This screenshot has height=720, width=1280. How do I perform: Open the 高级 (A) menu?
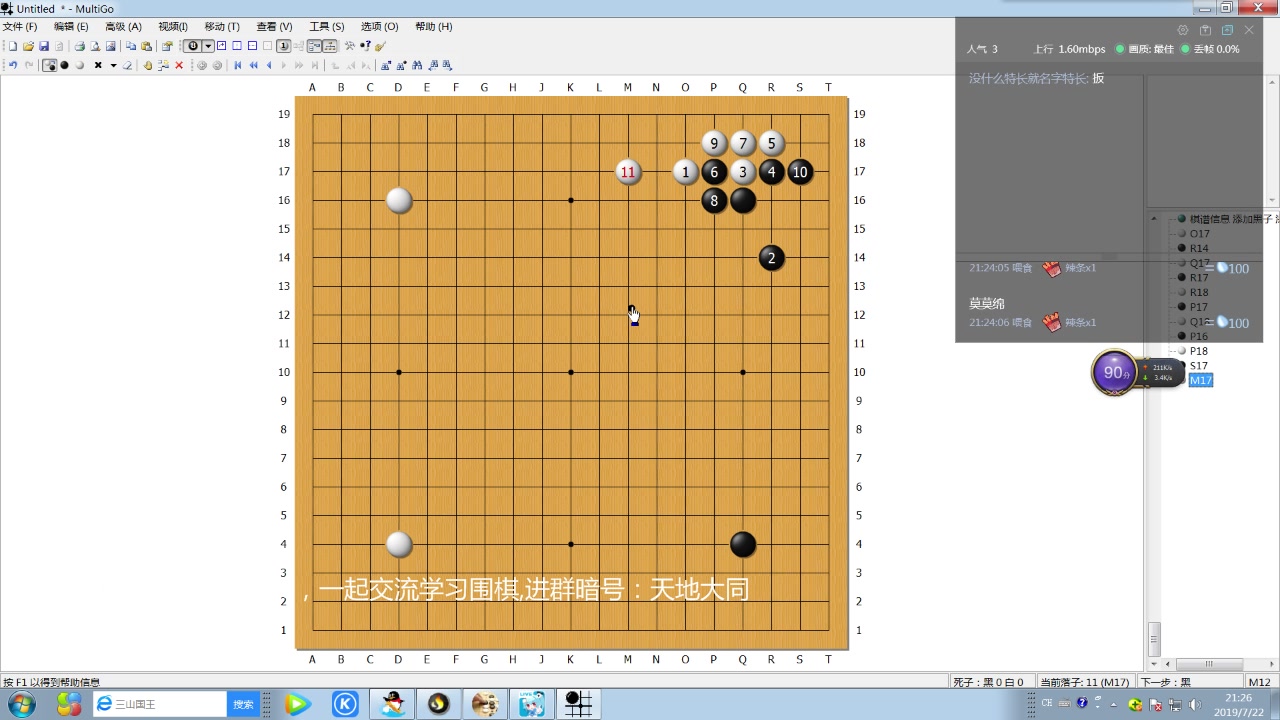123,26
